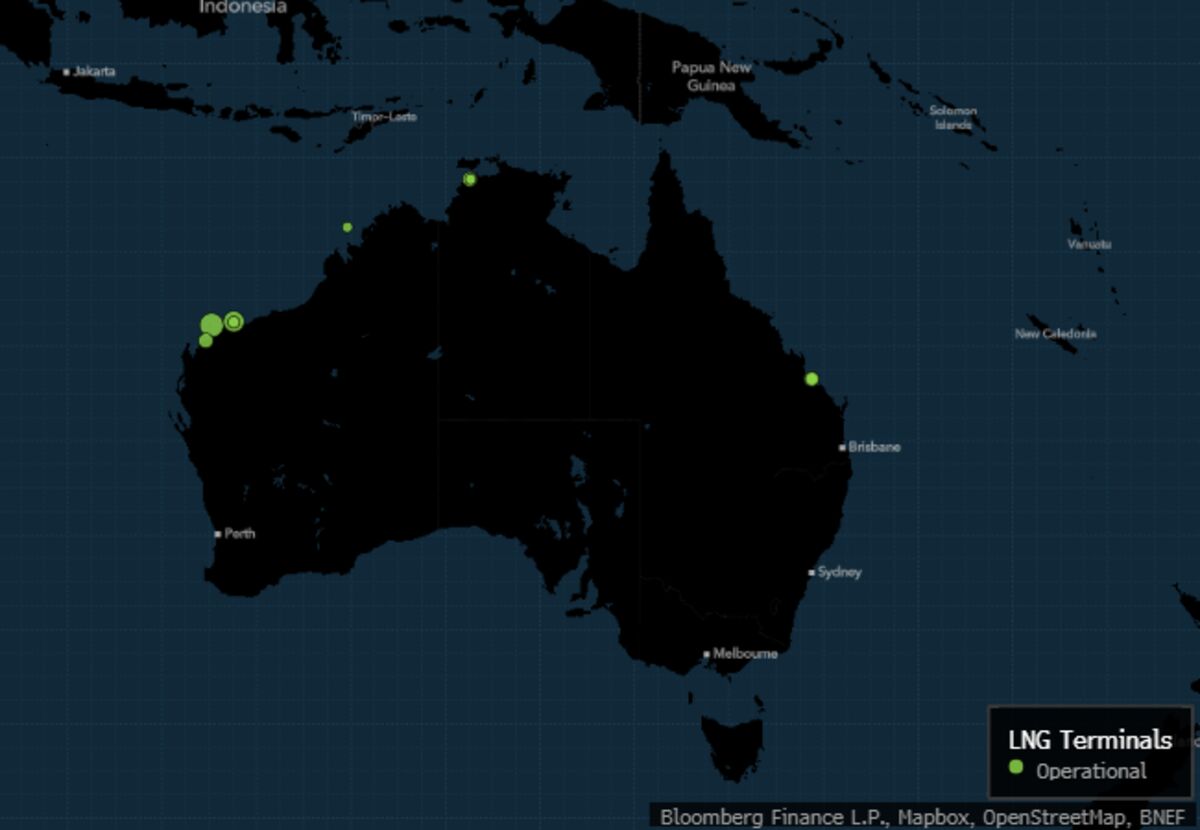Click the Bloomberg Finance L.P. credit

773,817
